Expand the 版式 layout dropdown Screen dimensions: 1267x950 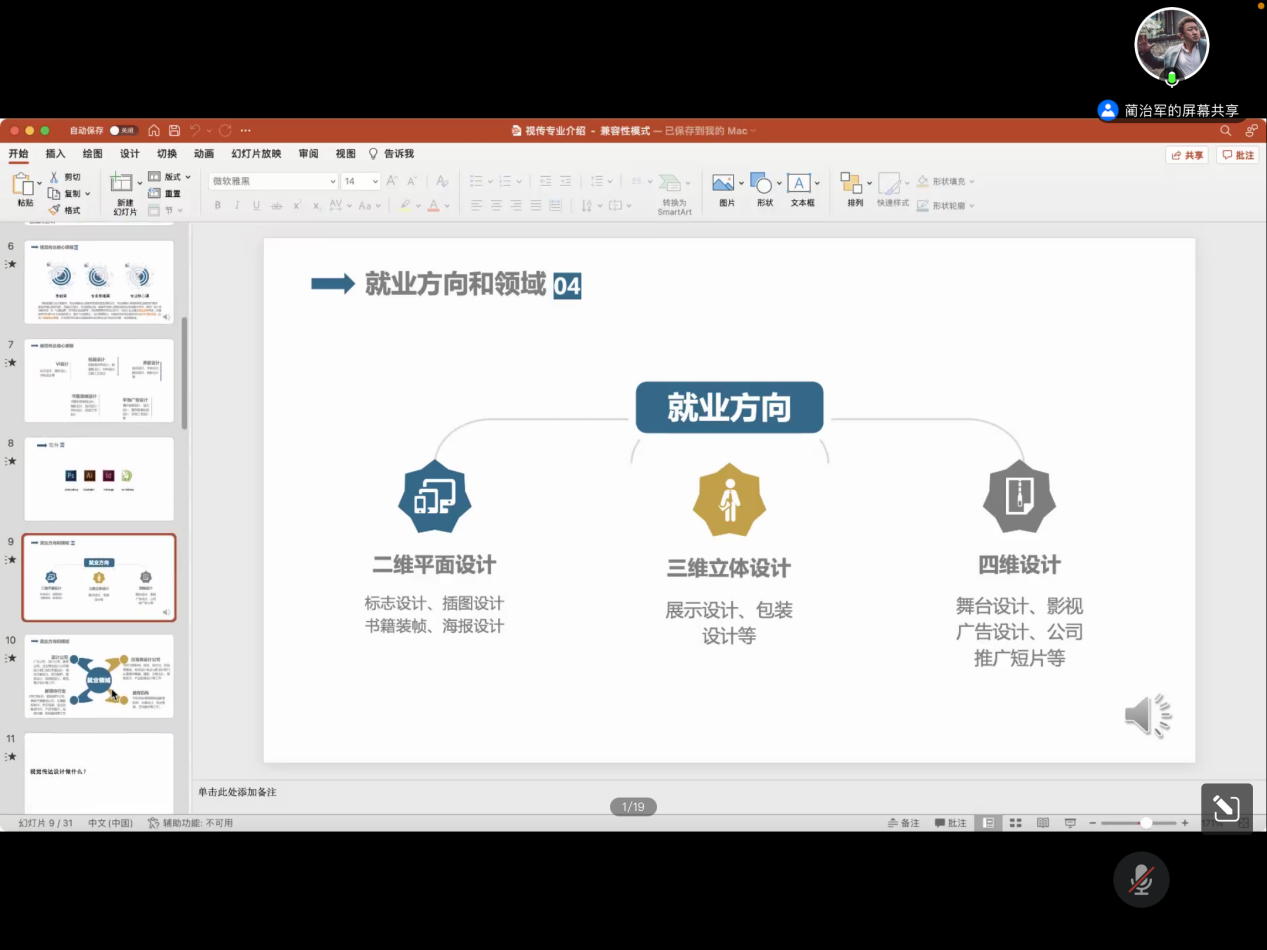pos(170,177)
